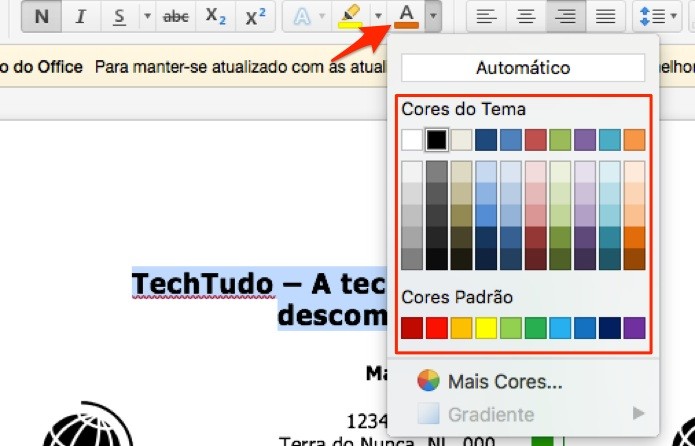Pick bright red standard color

tap(437, 328)
